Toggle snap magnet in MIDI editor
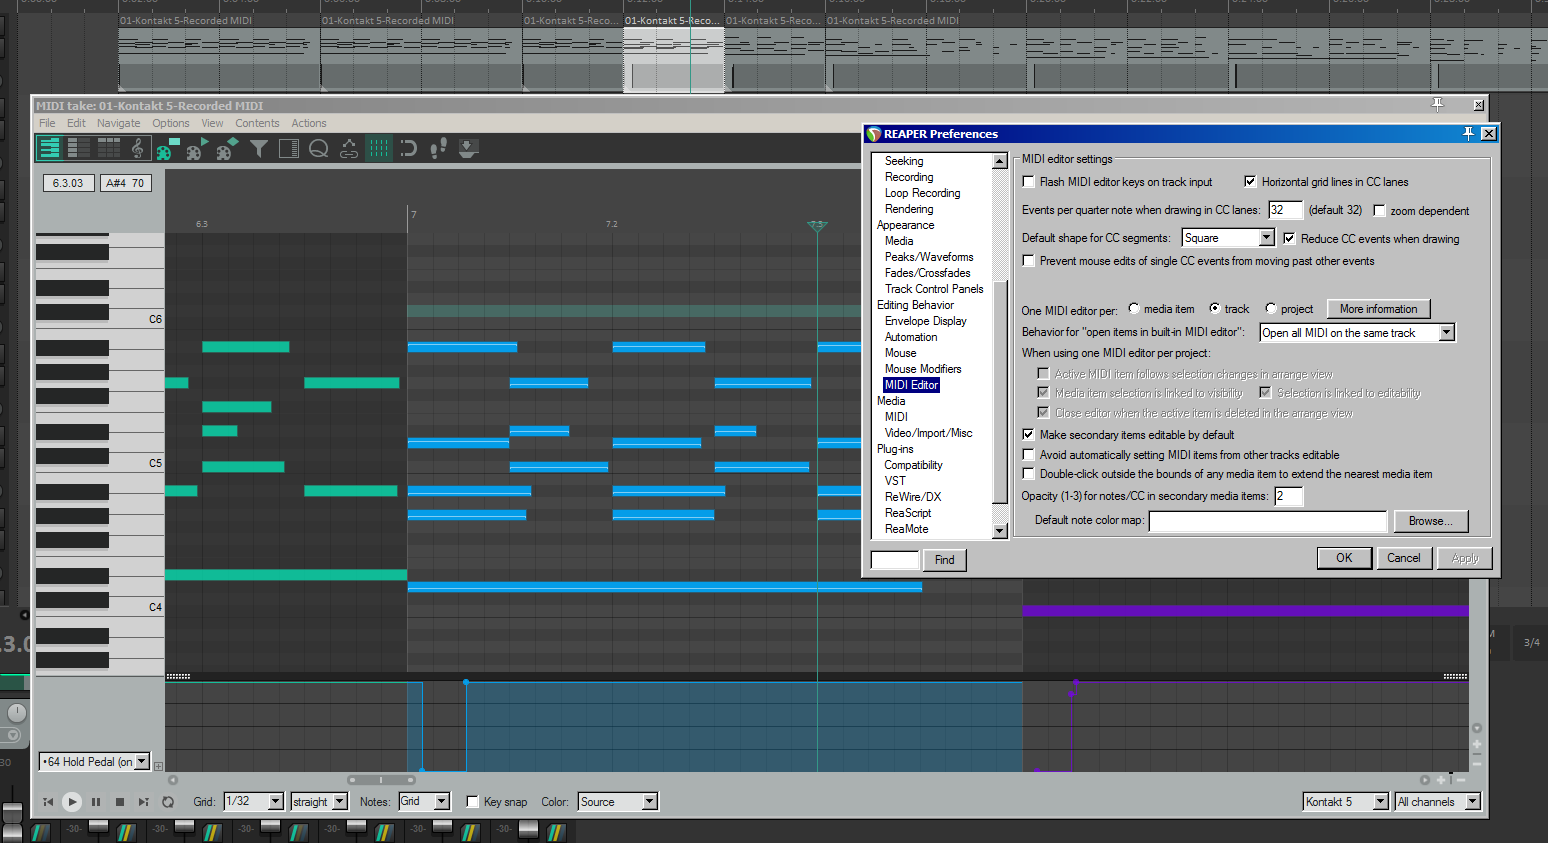 408,149
